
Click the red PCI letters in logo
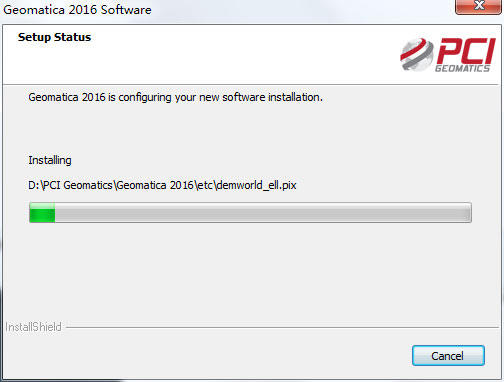coord(466,51)
